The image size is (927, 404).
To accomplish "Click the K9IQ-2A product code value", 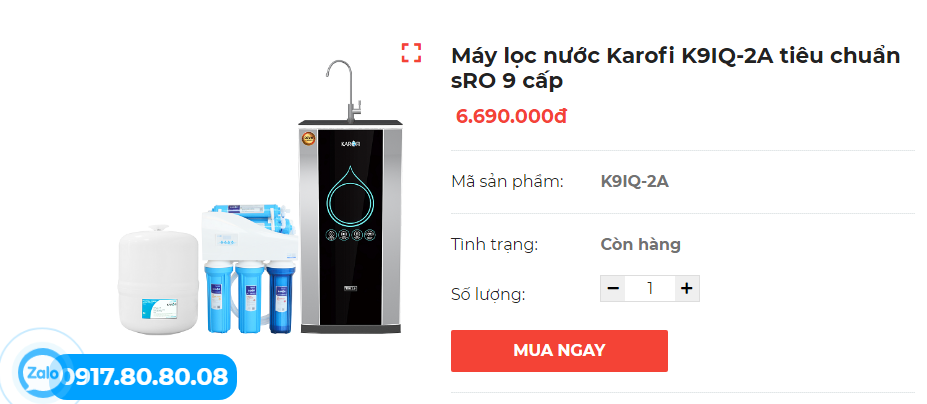I will [634, 182].
